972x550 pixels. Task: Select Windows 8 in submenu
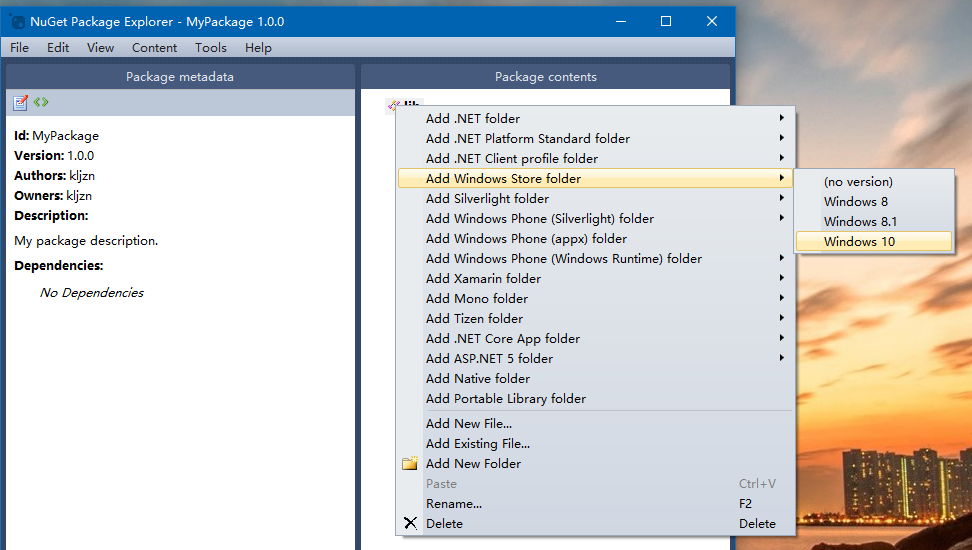[873, 202]
